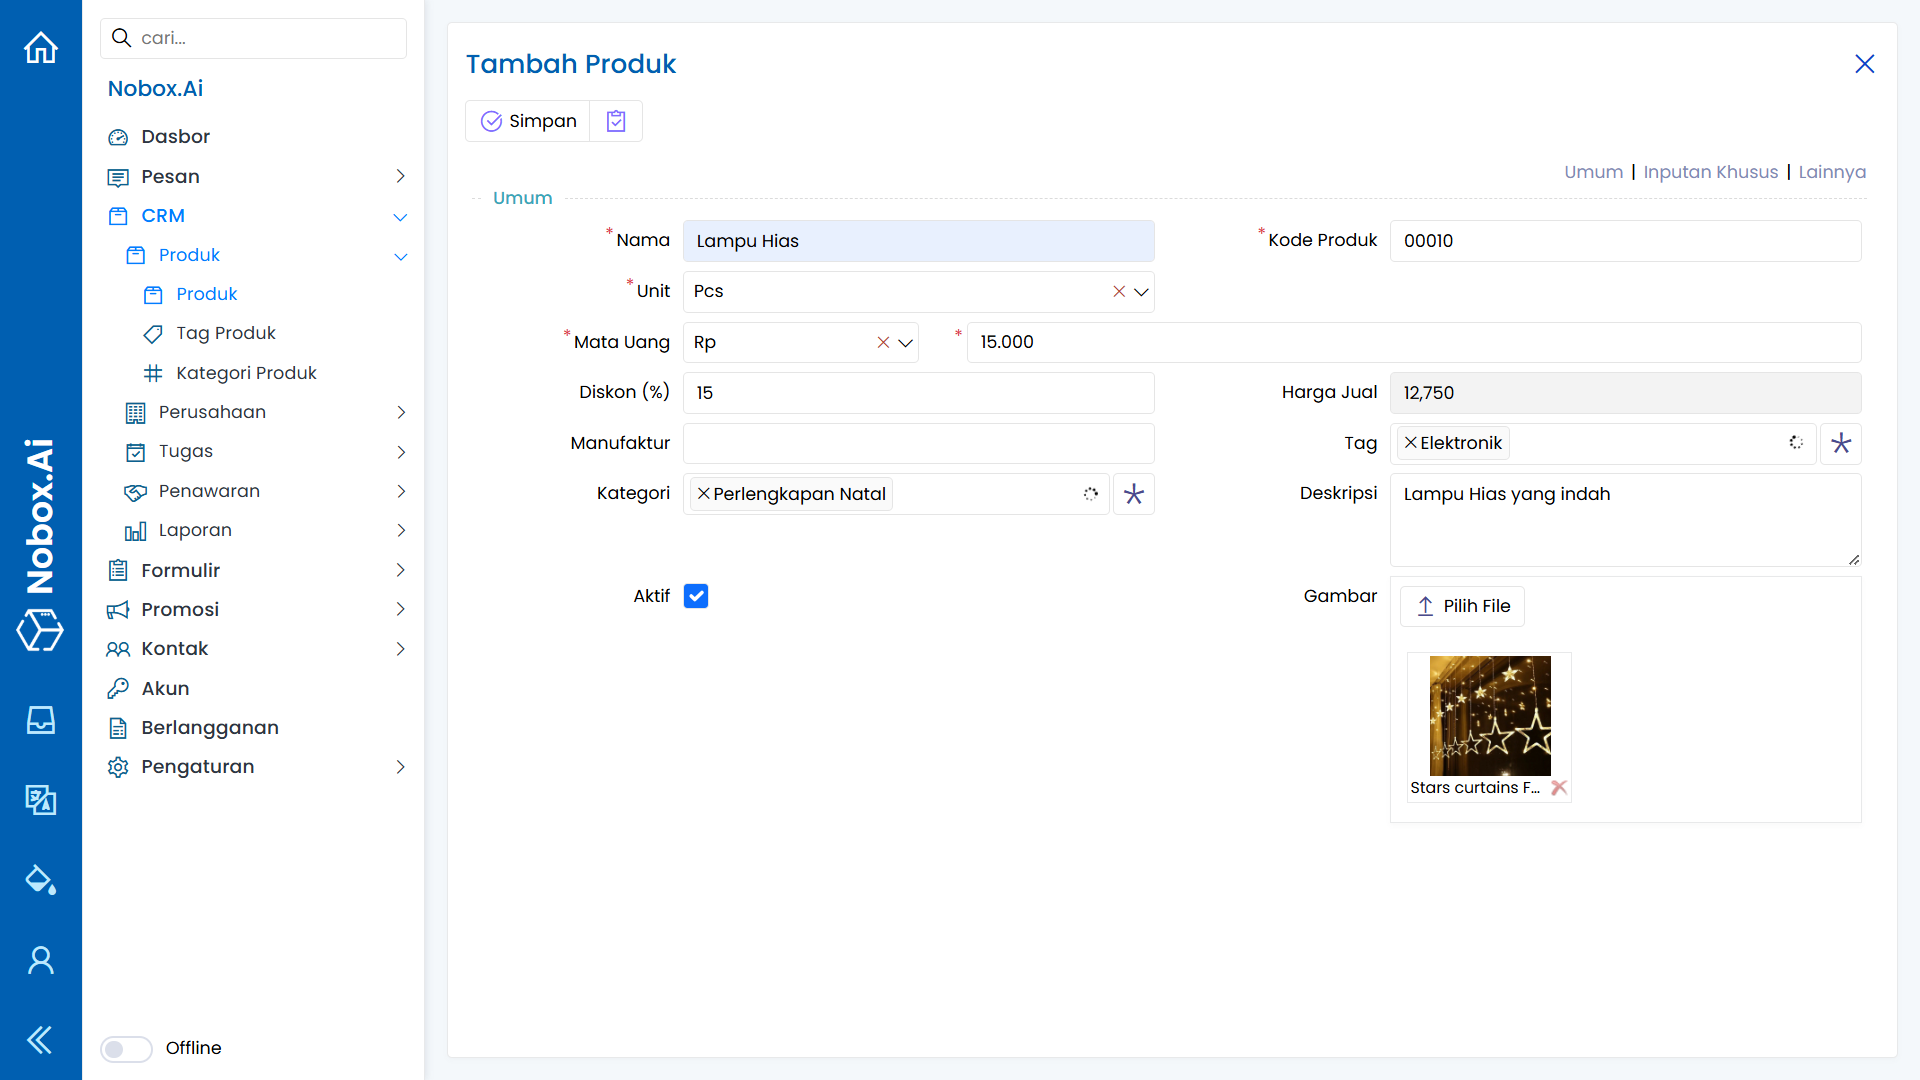Remove the Perlengkapan Natal category chip
The height and width of the screenshot is (1080, 1920).
[x=703, y=494]
